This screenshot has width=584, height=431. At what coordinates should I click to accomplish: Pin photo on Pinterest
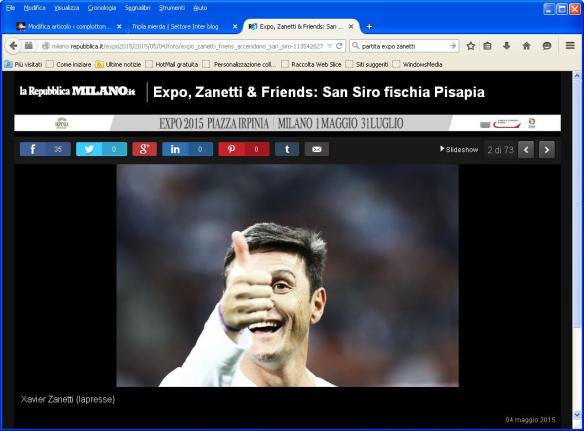244,149
